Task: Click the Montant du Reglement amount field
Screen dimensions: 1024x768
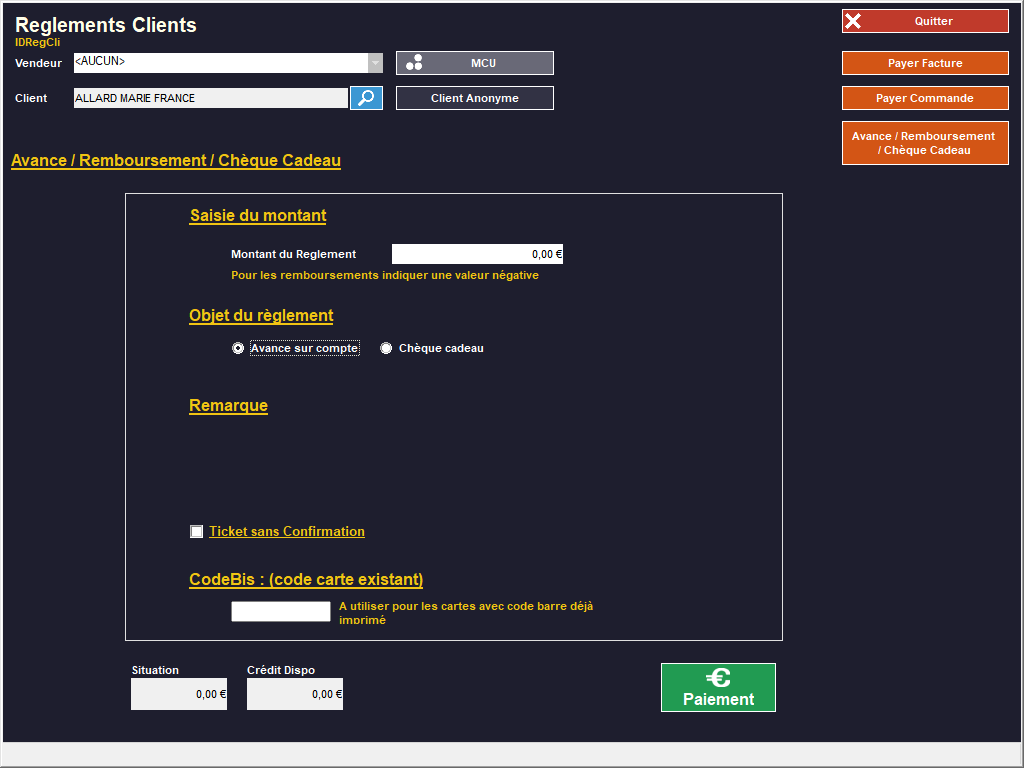Action: [x=477, y=254]
